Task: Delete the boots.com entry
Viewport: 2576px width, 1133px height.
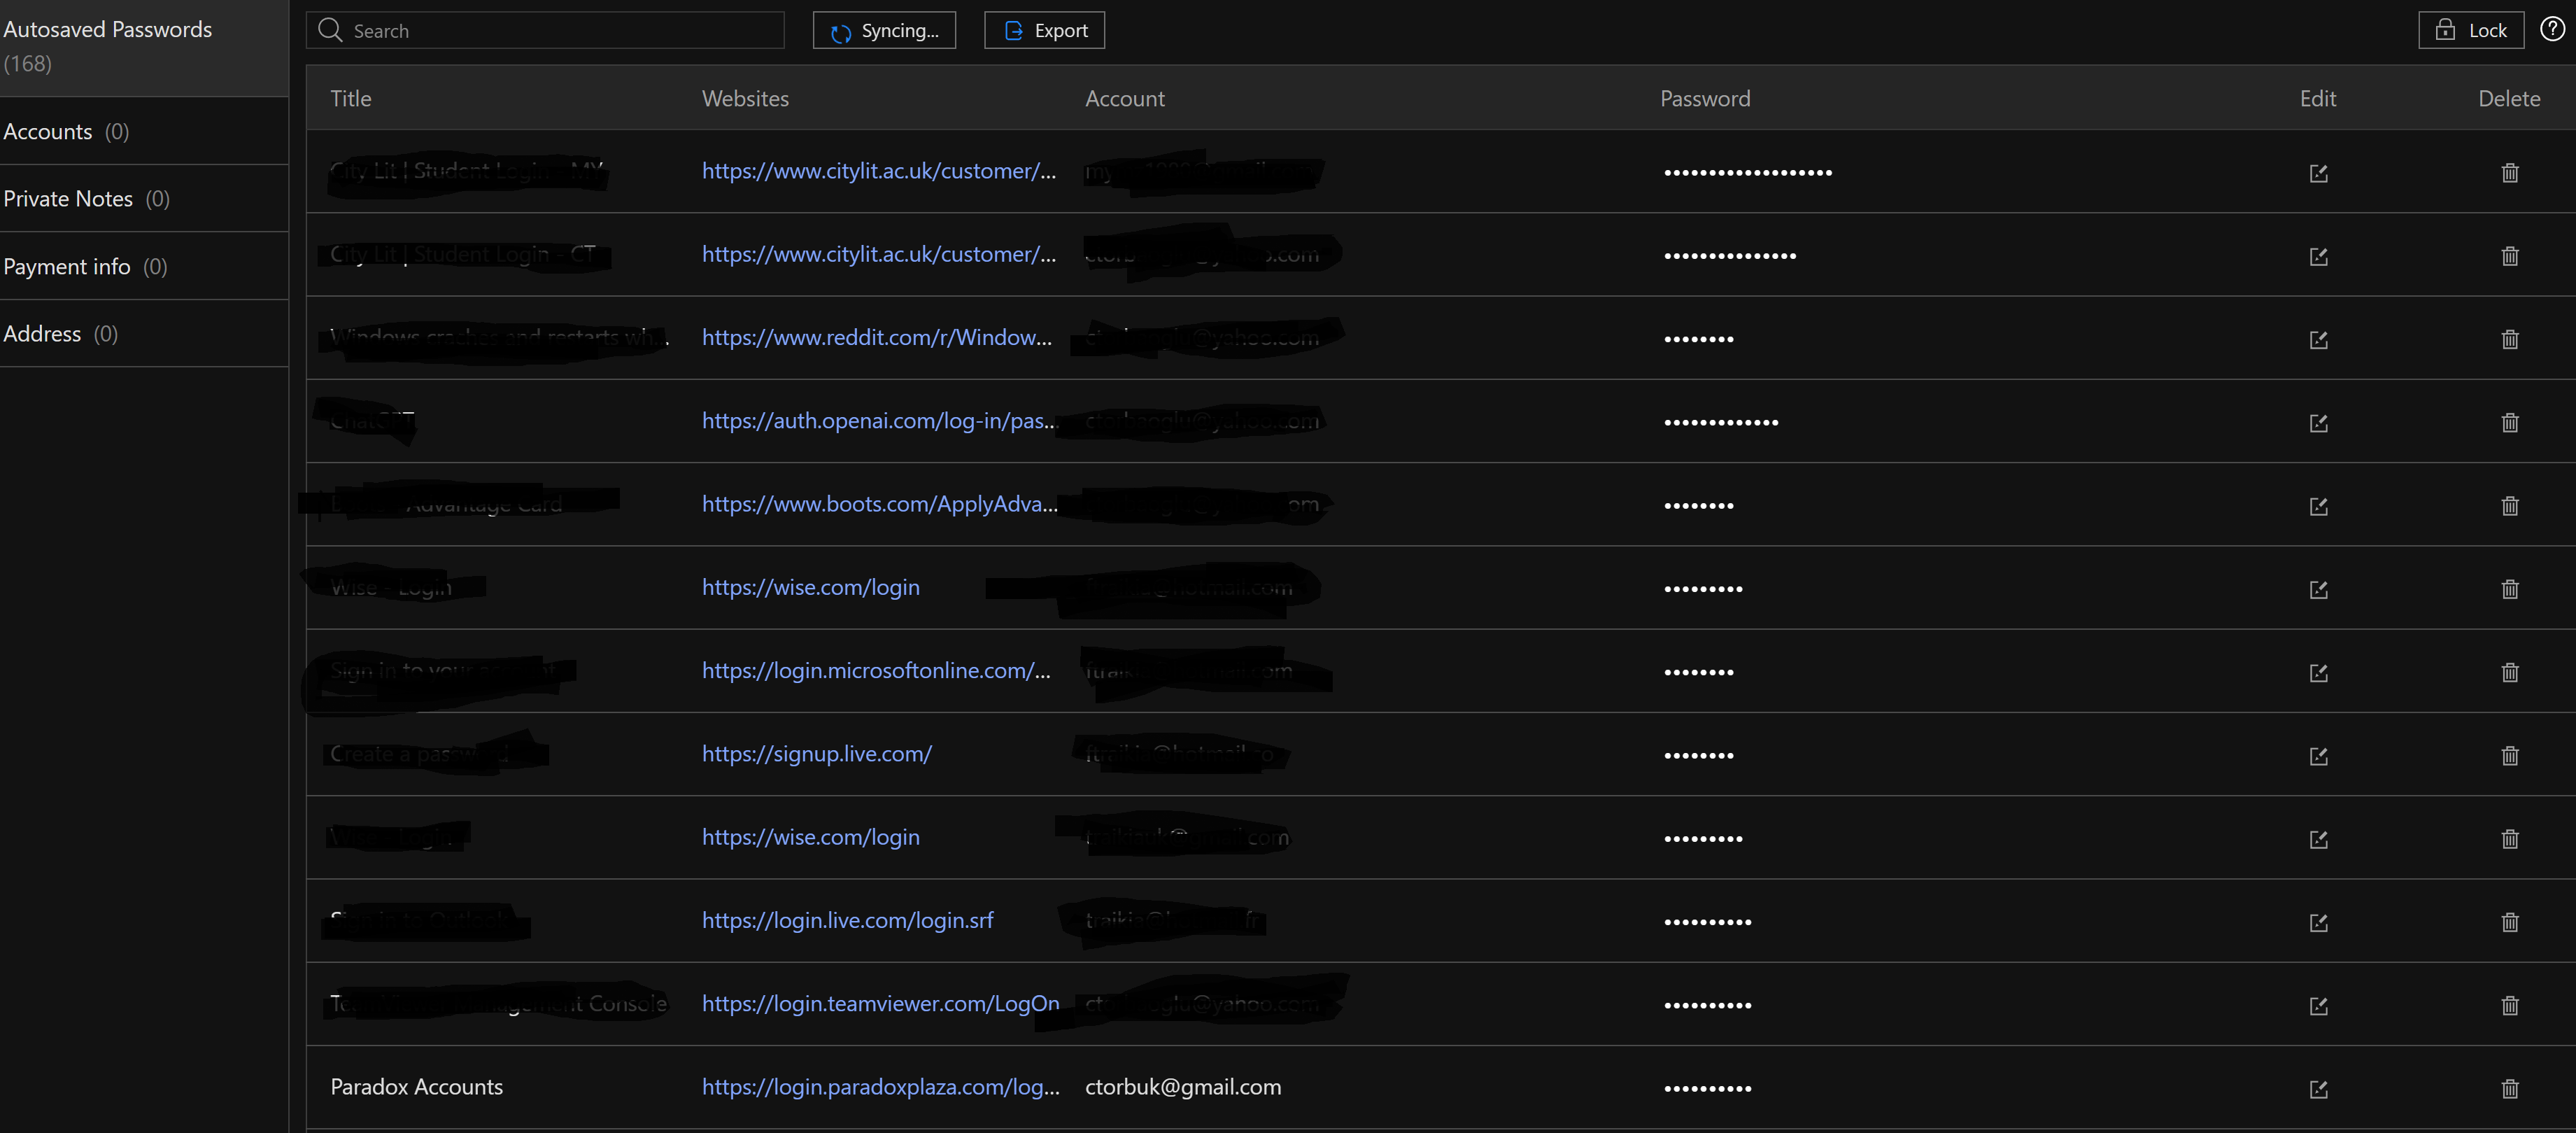Action: (x=2509, y=506)
